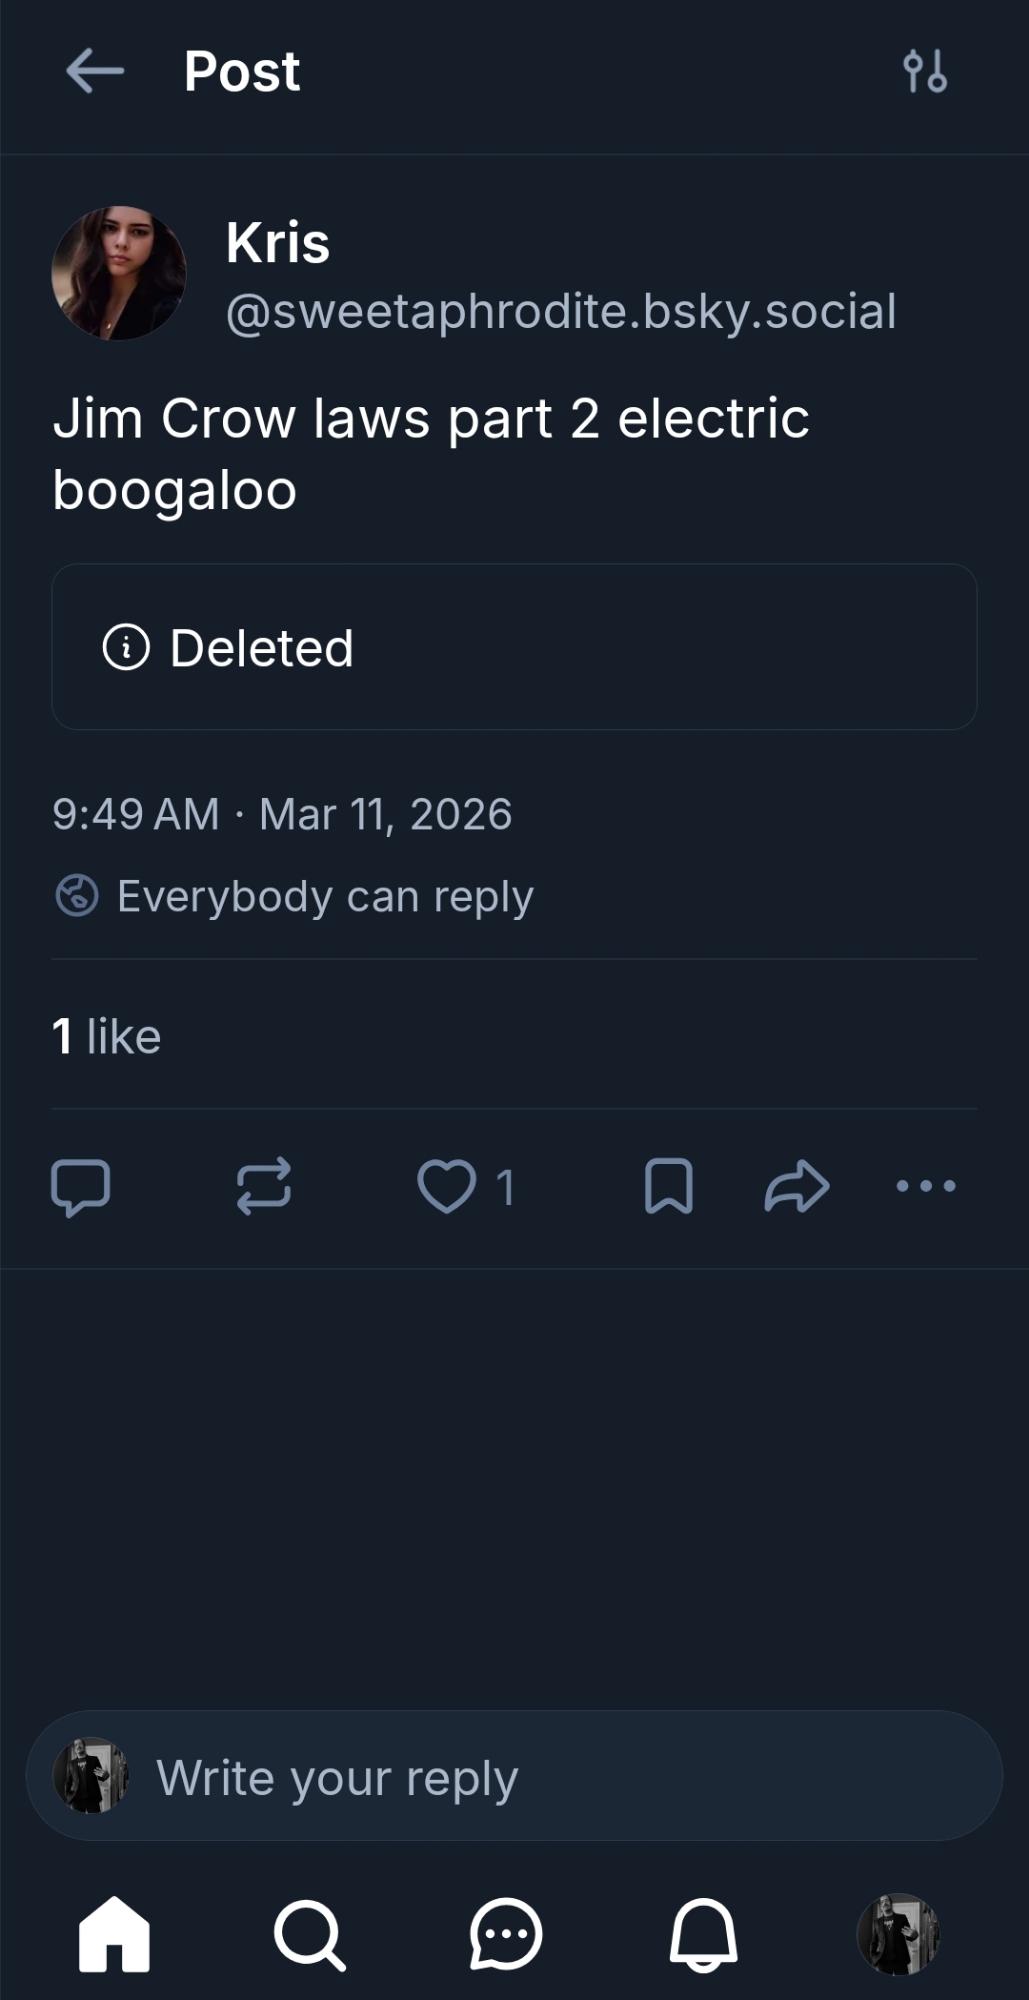
Task: Open @sweetaphrodite.bsky.social handle link
Action: pyautogui.click(x=561, y=312)
